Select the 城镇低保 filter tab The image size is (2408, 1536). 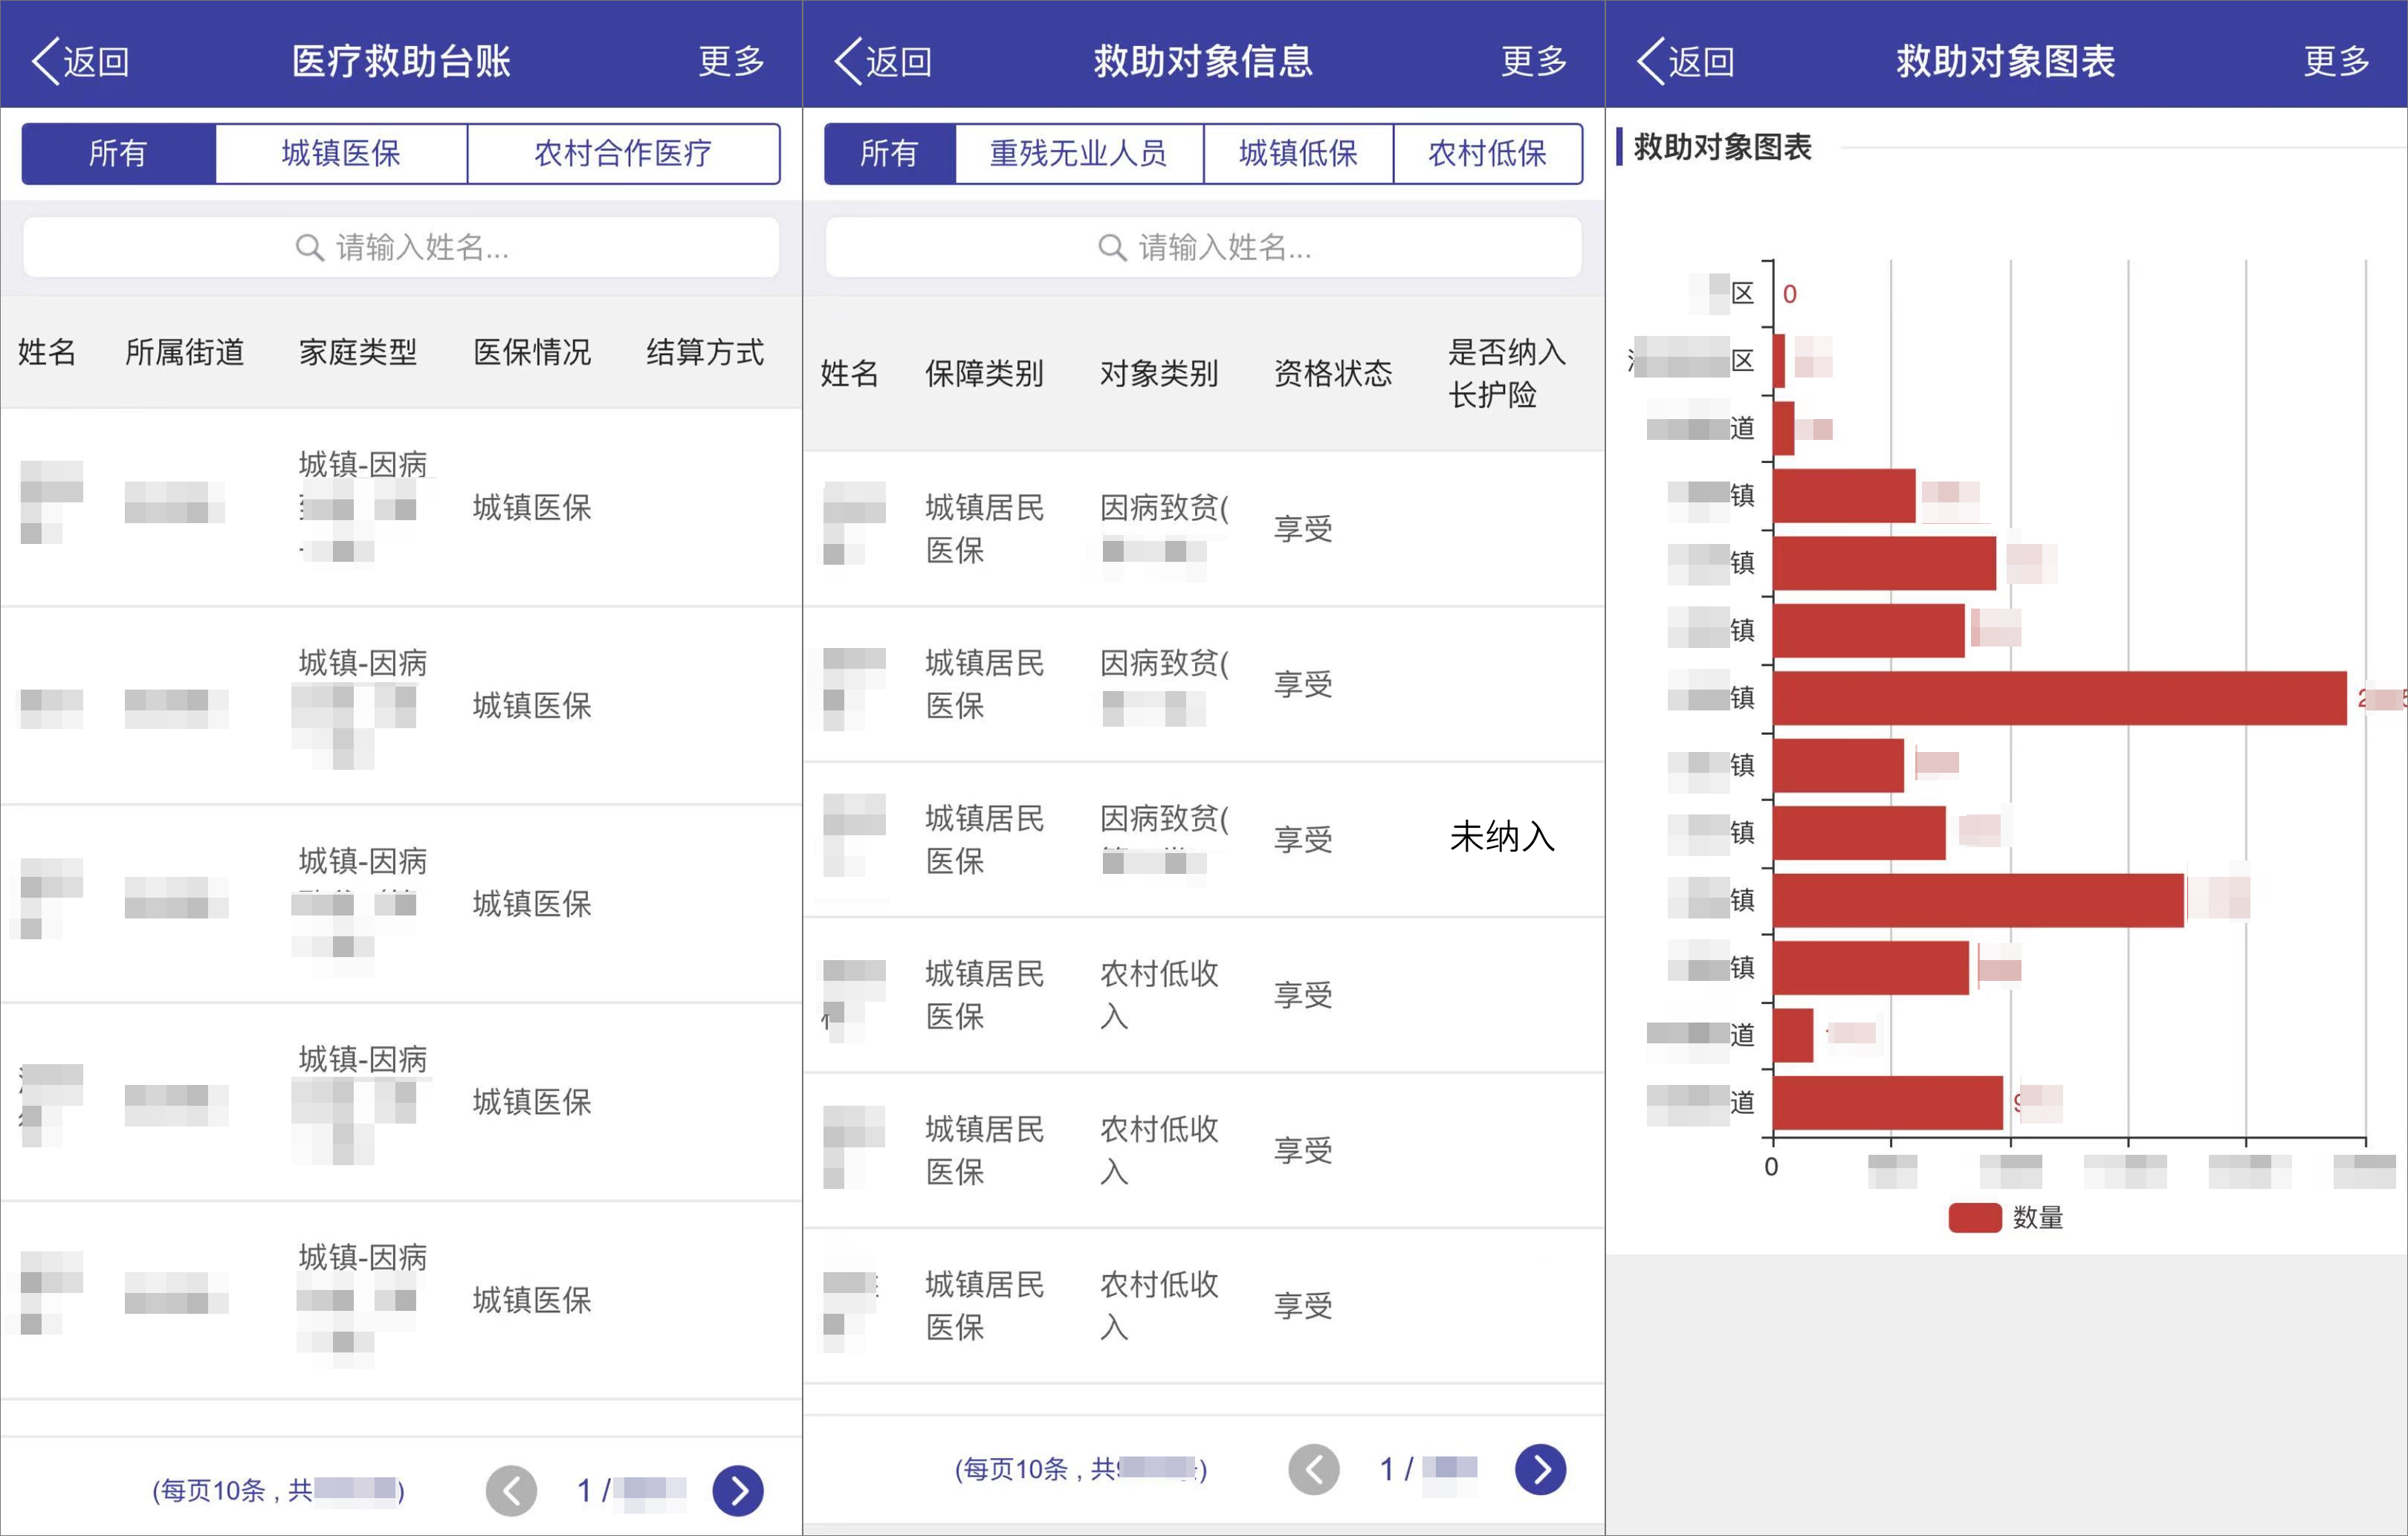coord(1297,153)
